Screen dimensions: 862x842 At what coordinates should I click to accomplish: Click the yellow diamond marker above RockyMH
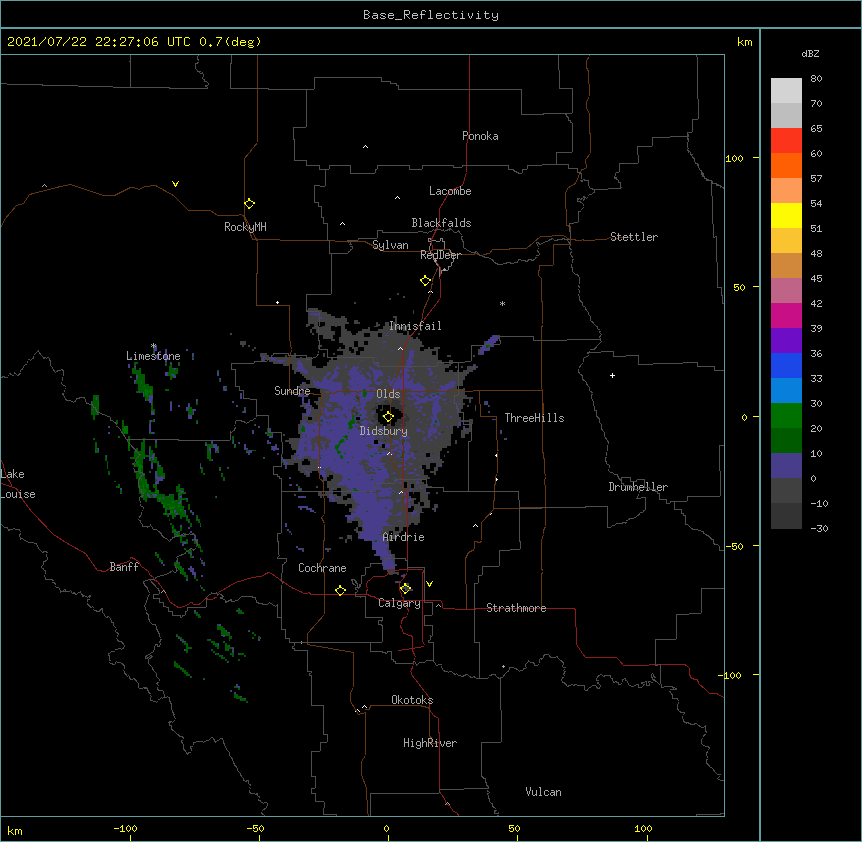[249, 203]
